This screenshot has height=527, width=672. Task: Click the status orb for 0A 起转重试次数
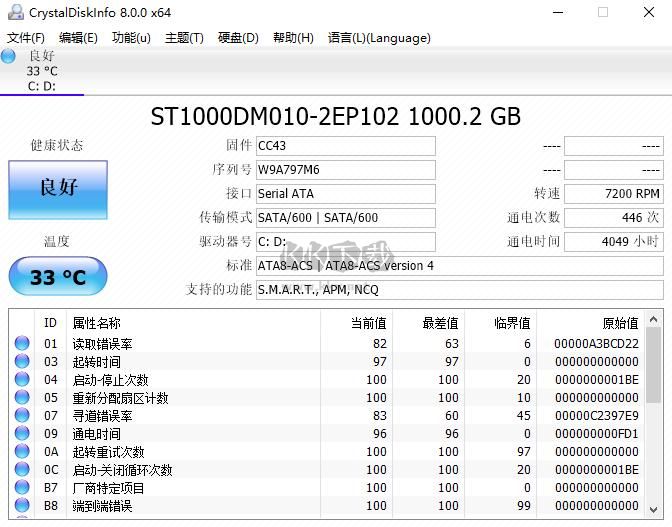coord(22,451)
